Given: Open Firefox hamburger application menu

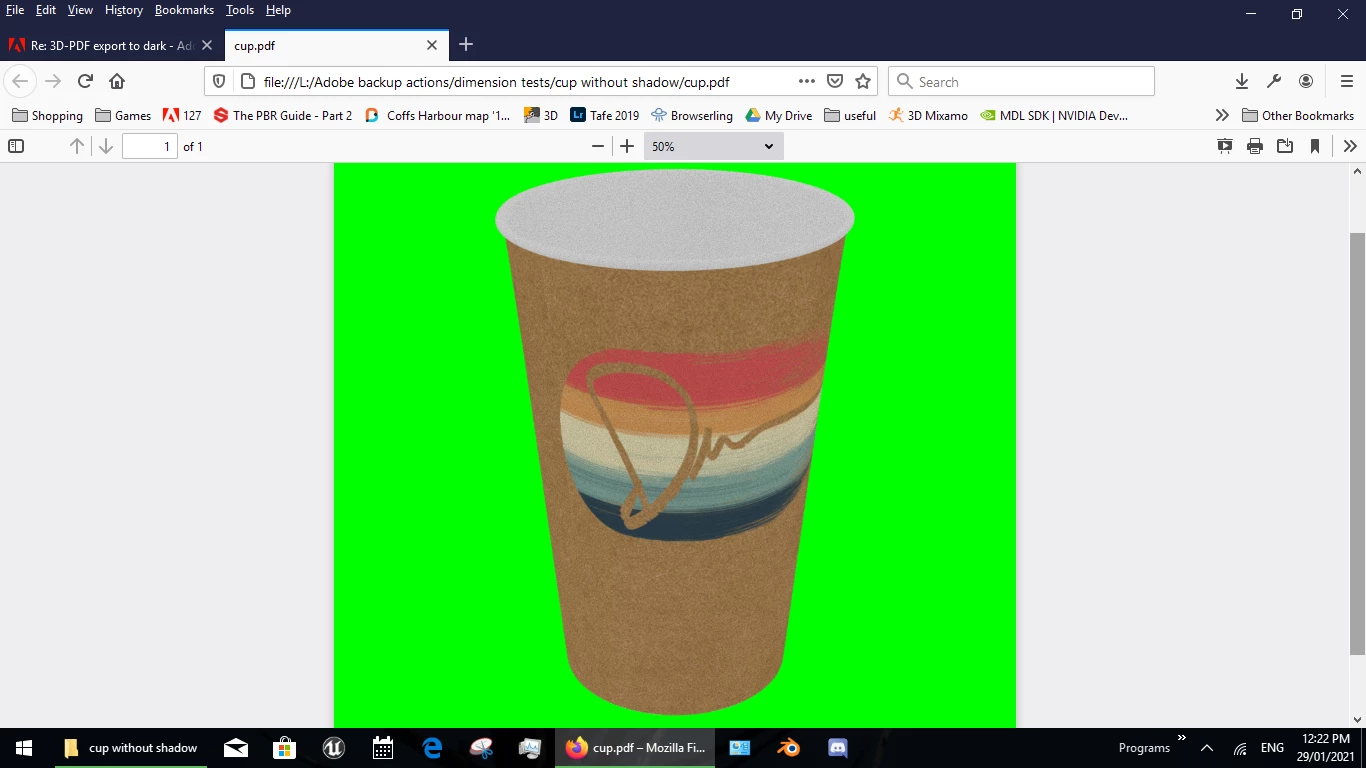Looking at the screenshot, I should click(x=1347, y=82).
